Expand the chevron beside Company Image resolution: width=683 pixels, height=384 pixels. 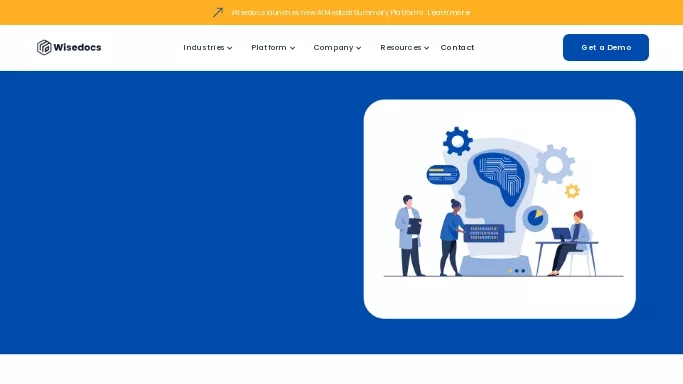(x=358, y=48)
